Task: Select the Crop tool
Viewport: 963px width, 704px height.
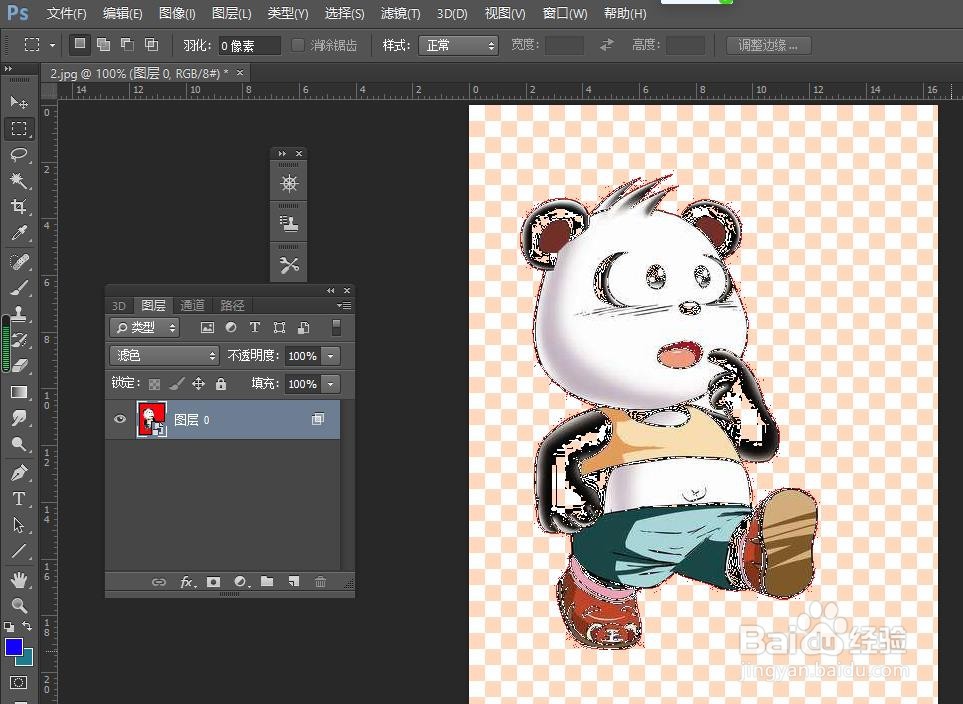Action: tap(19, 206)
